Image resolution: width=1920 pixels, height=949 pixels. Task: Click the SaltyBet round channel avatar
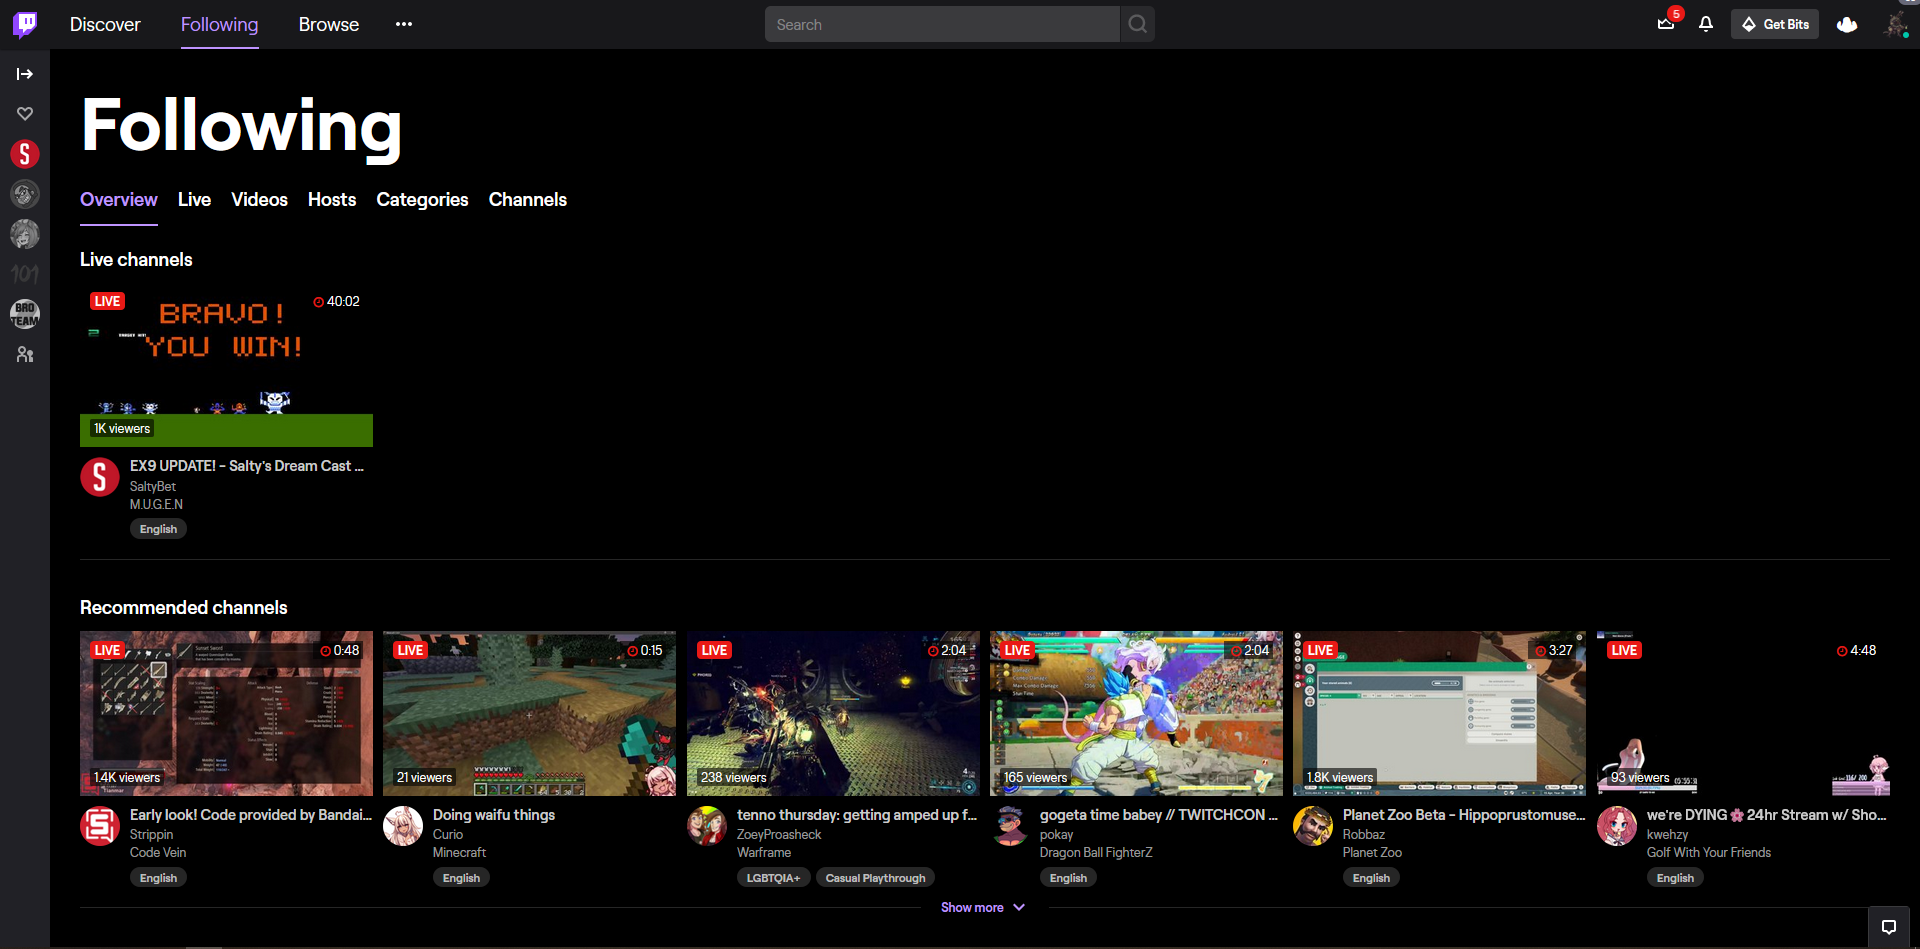pos(100,477)
